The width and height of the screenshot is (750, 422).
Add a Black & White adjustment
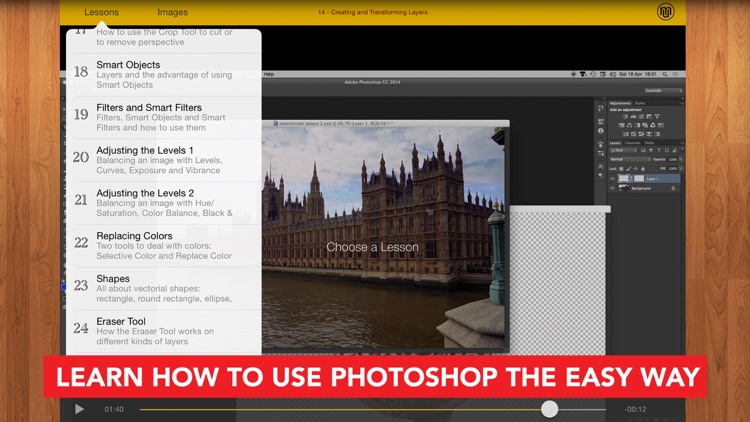coord(637,125)
